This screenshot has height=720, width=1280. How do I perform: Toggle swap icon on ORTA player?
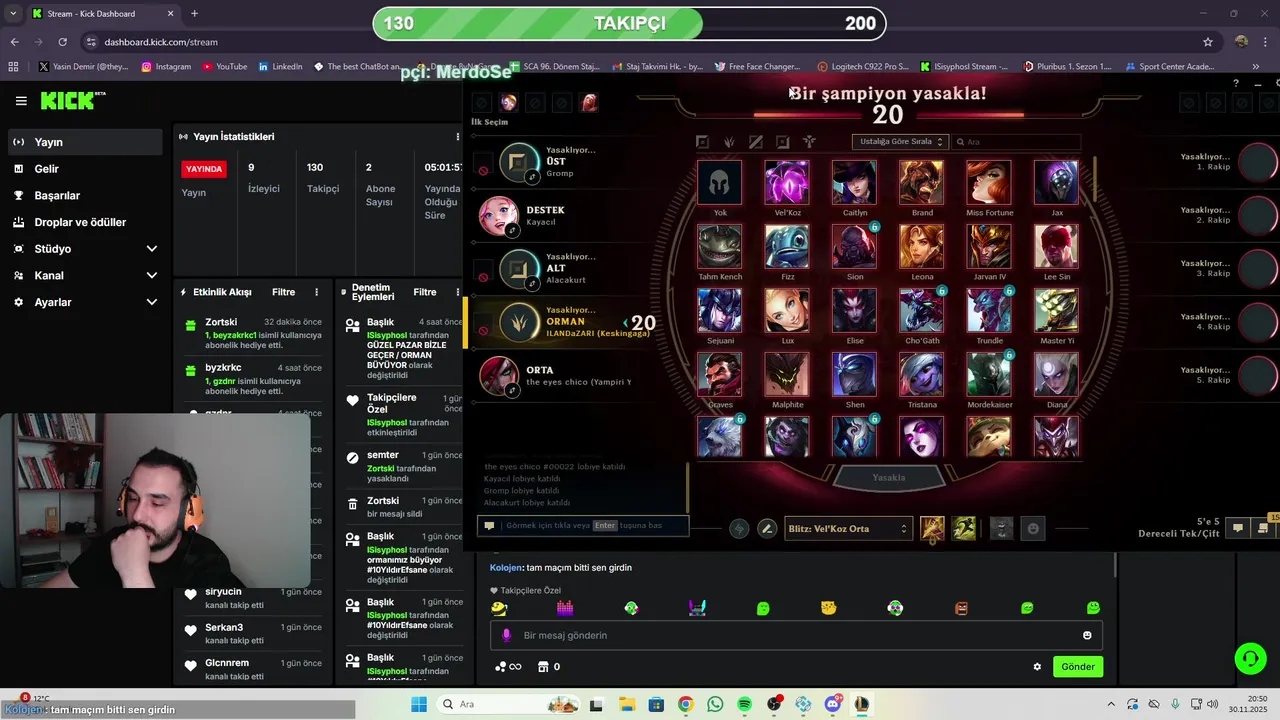(512, 390)
